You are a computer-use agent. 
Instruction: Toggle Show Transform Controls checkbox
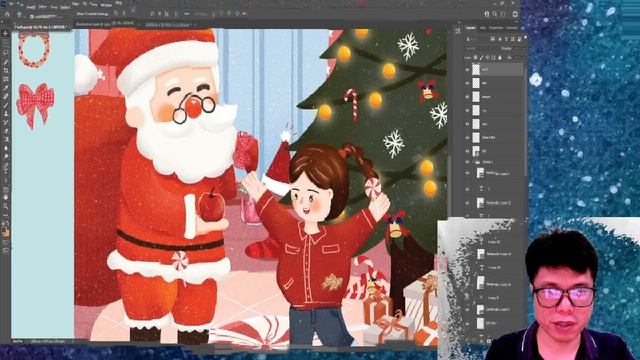pyautogui.click(x=74, y=14)
